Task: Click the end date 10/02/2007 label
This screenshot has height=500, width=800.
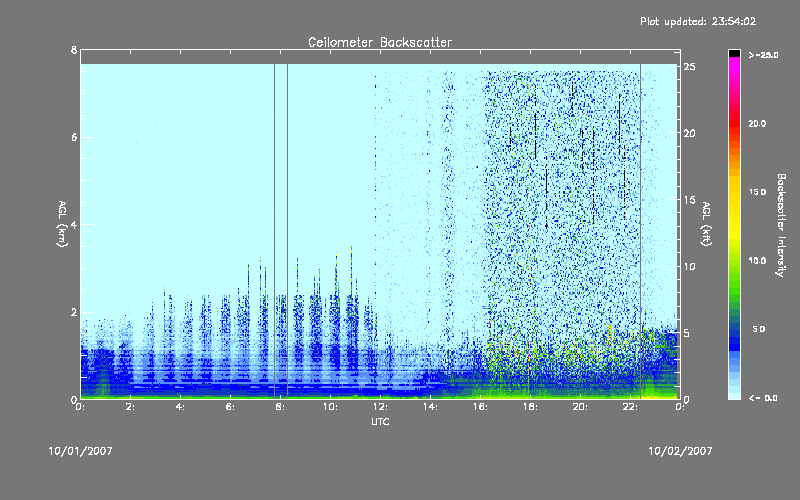Action: click(680, 451)
